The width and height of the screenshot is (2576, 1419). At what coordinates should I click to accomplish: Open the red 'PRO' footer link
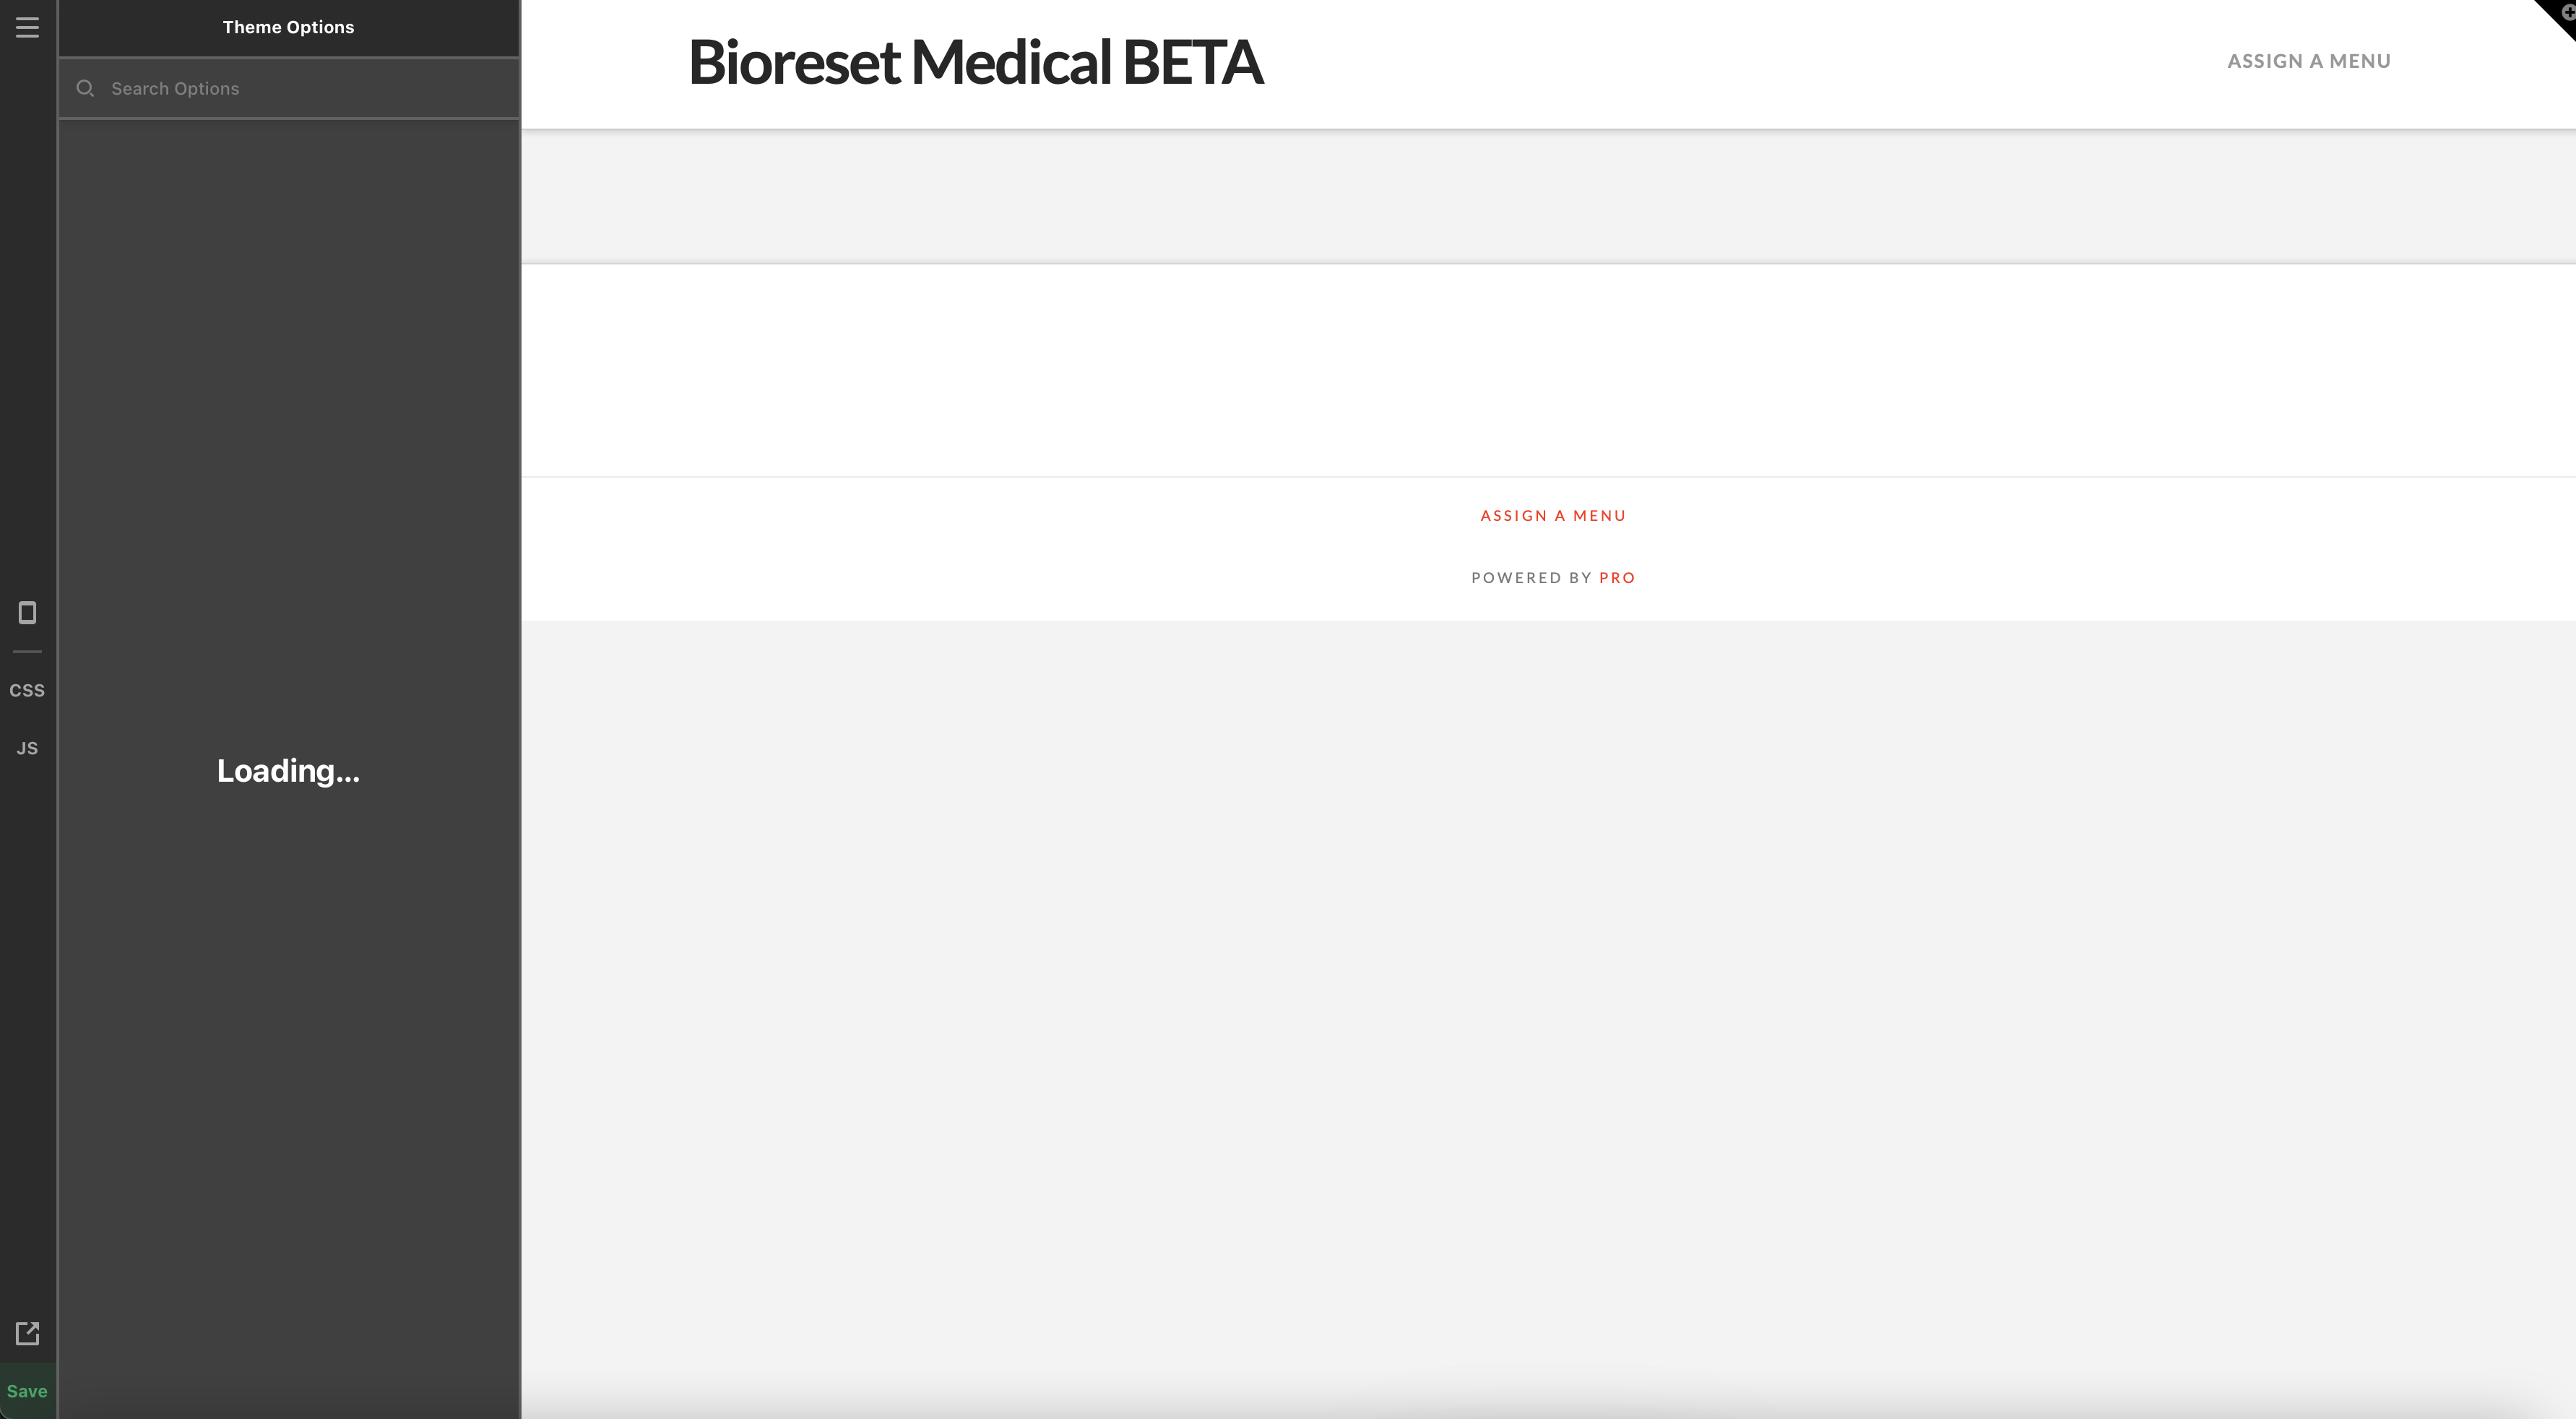point(1617,578)
